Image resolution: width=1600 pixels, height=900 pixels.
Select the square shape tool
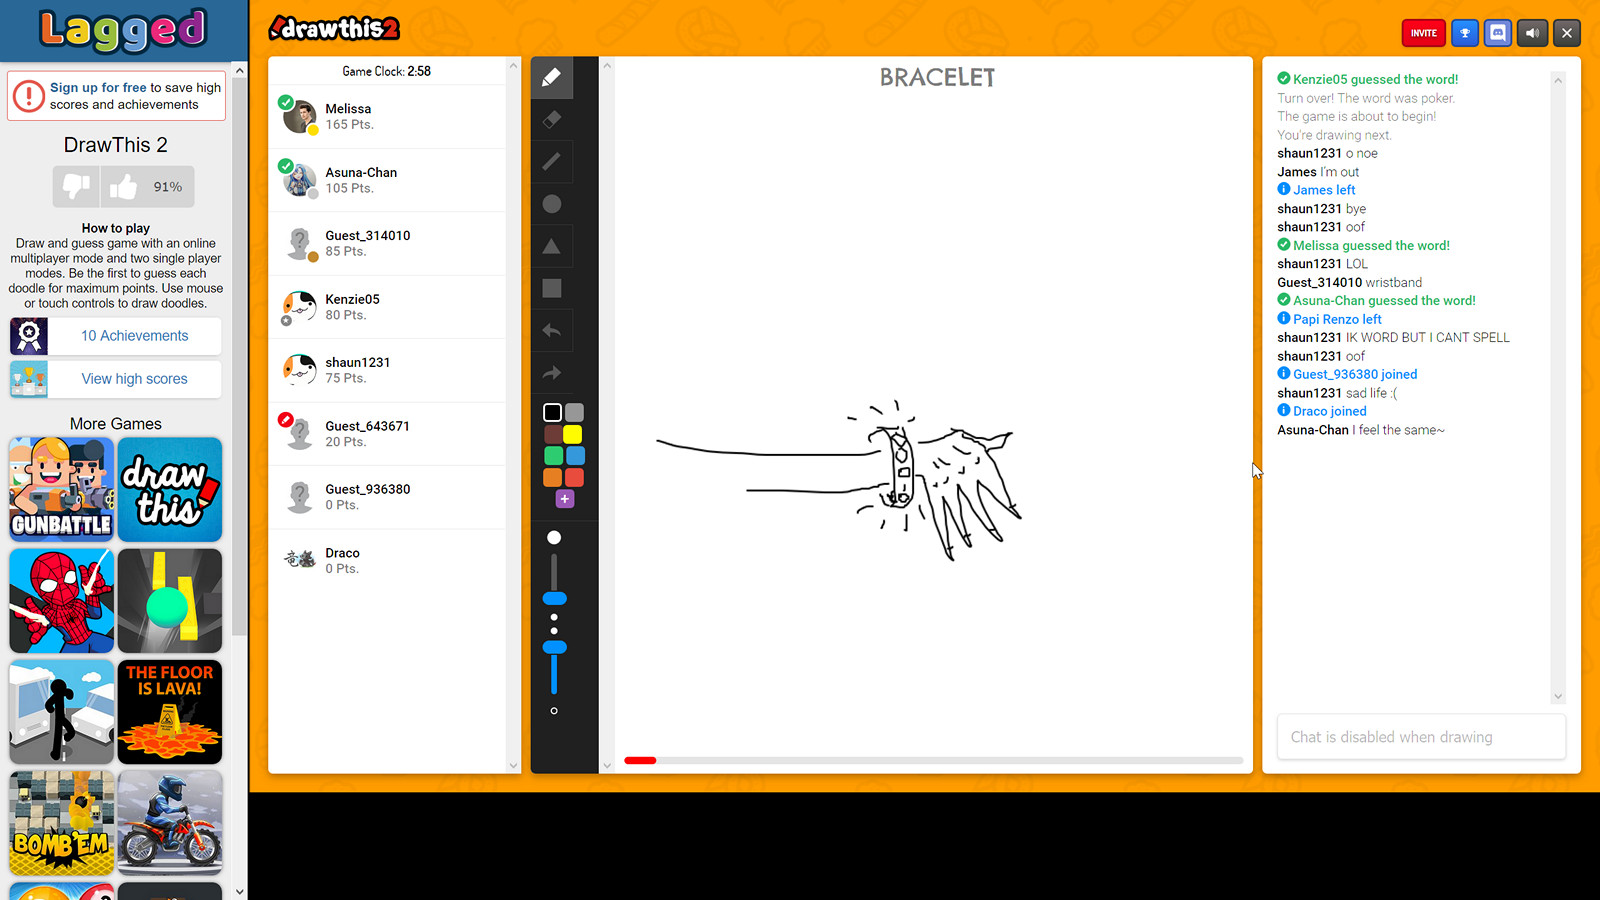[x=551, y=288]
